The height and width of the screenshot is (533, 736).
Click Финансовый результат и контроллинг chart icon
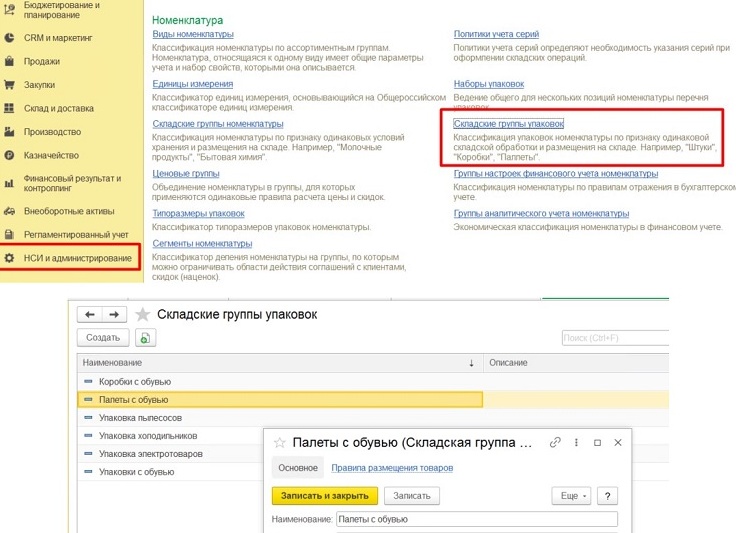click(x=9, y=183)
